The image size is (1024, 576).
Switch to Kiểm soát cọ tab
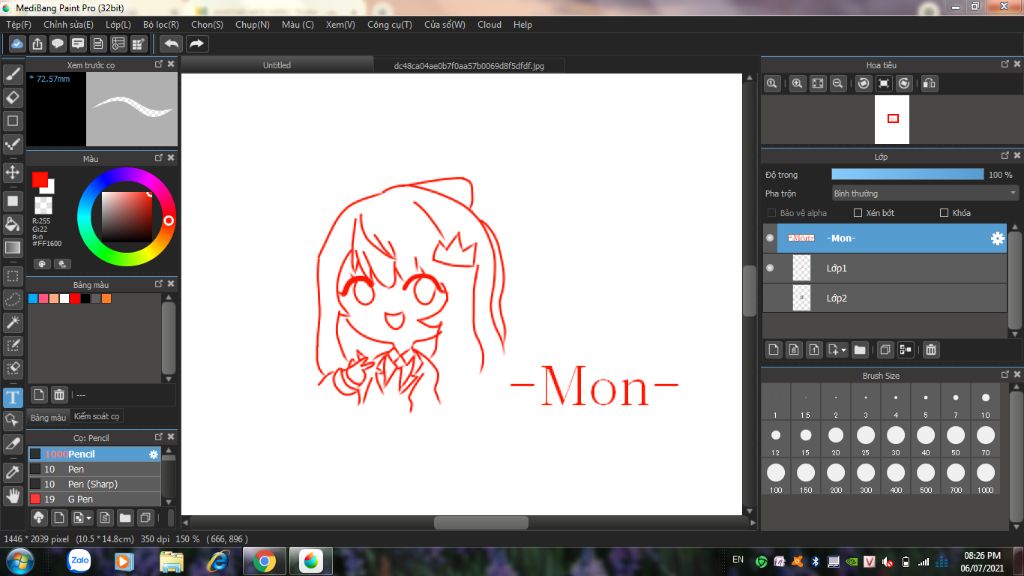(96, 417)
